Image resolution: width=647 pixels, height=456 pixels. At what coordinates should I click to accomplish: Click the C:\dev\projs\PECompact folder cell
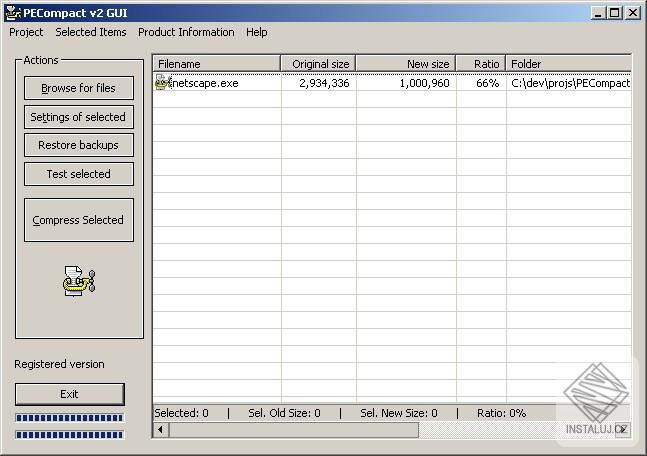point(571,83)
